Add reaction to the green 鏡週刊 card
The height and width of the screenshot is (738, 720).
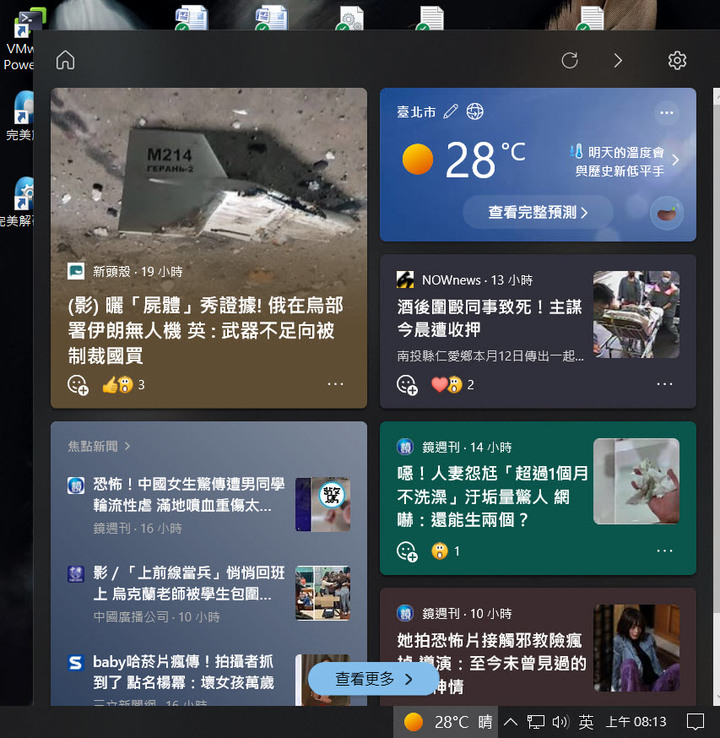pos(408,551)
